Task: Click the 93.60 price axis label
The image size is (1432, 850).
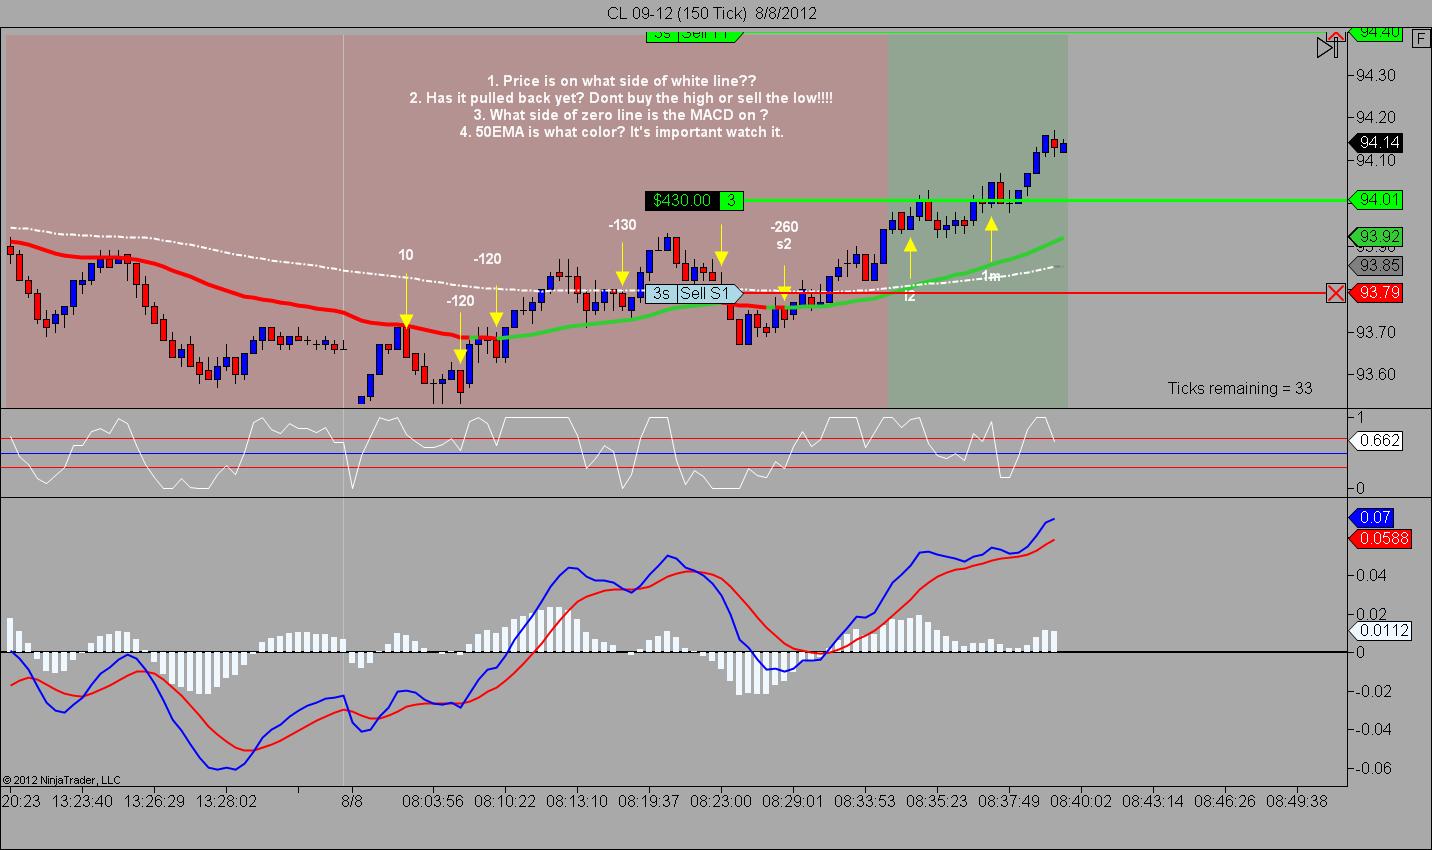Action: click(1377, 374)
